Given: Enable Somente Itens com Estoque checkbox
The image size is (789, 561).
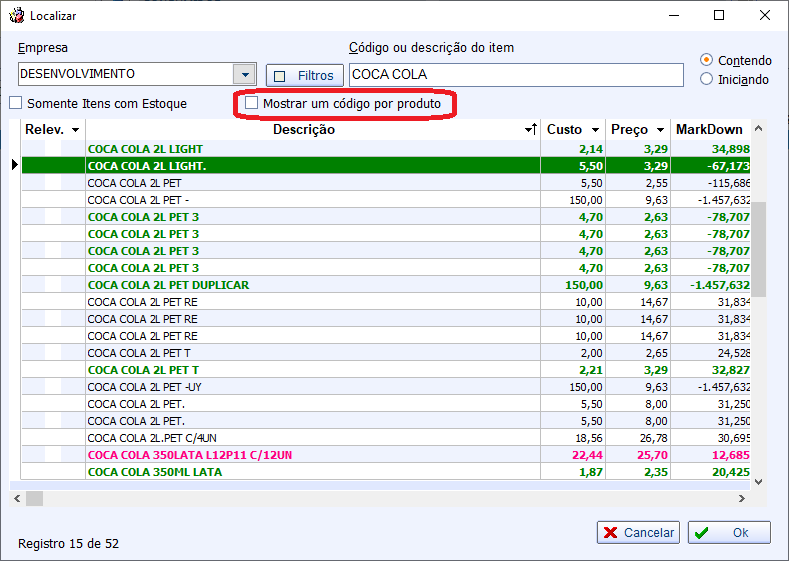Looking at the screenshot, I should coord(15,103).
